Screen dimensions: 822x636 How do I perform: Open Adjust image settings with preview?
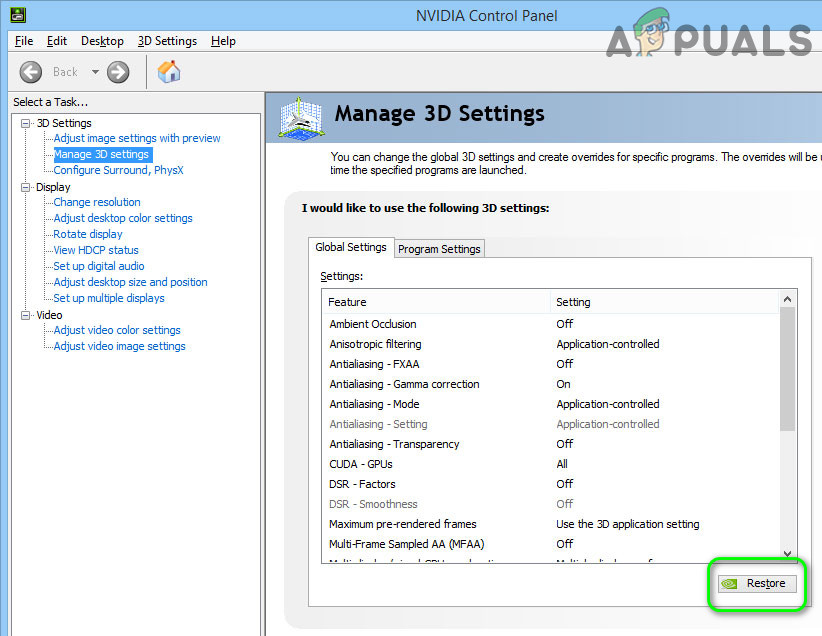click(x=137, y=138)
